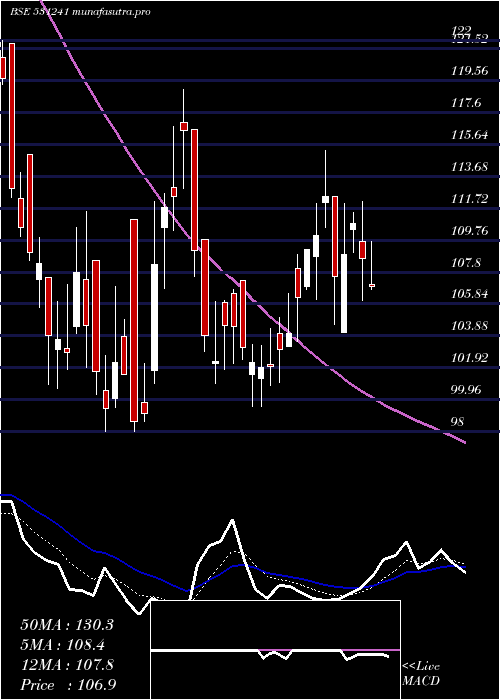This screenshot has width=500, height=700.
Task: Select the 109.76 price axis label
Action: point(470,230)
